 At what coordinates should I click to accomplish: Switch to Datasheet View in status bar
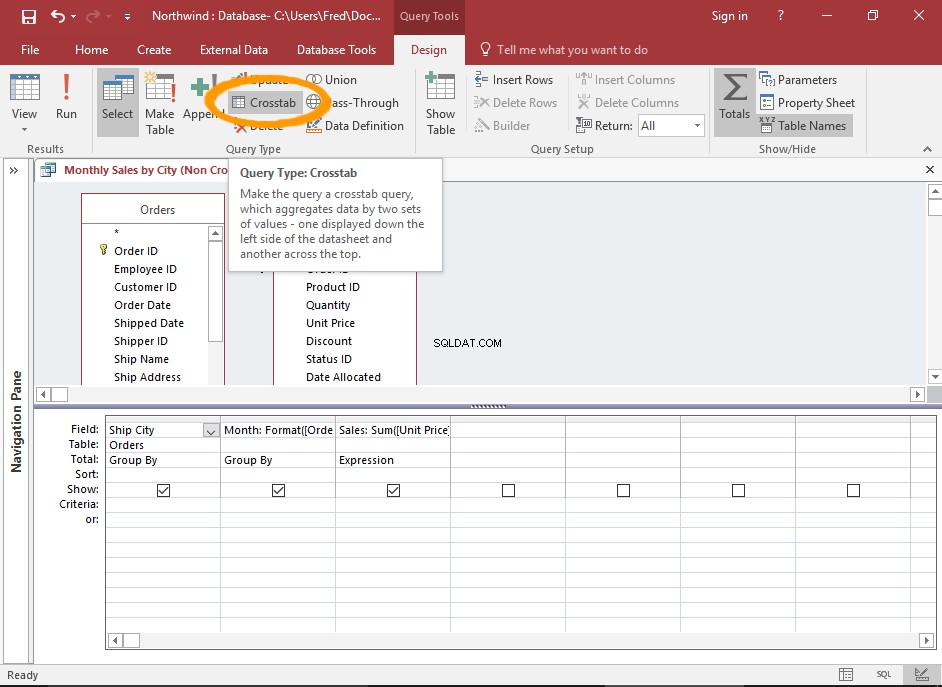coord(846,674)
